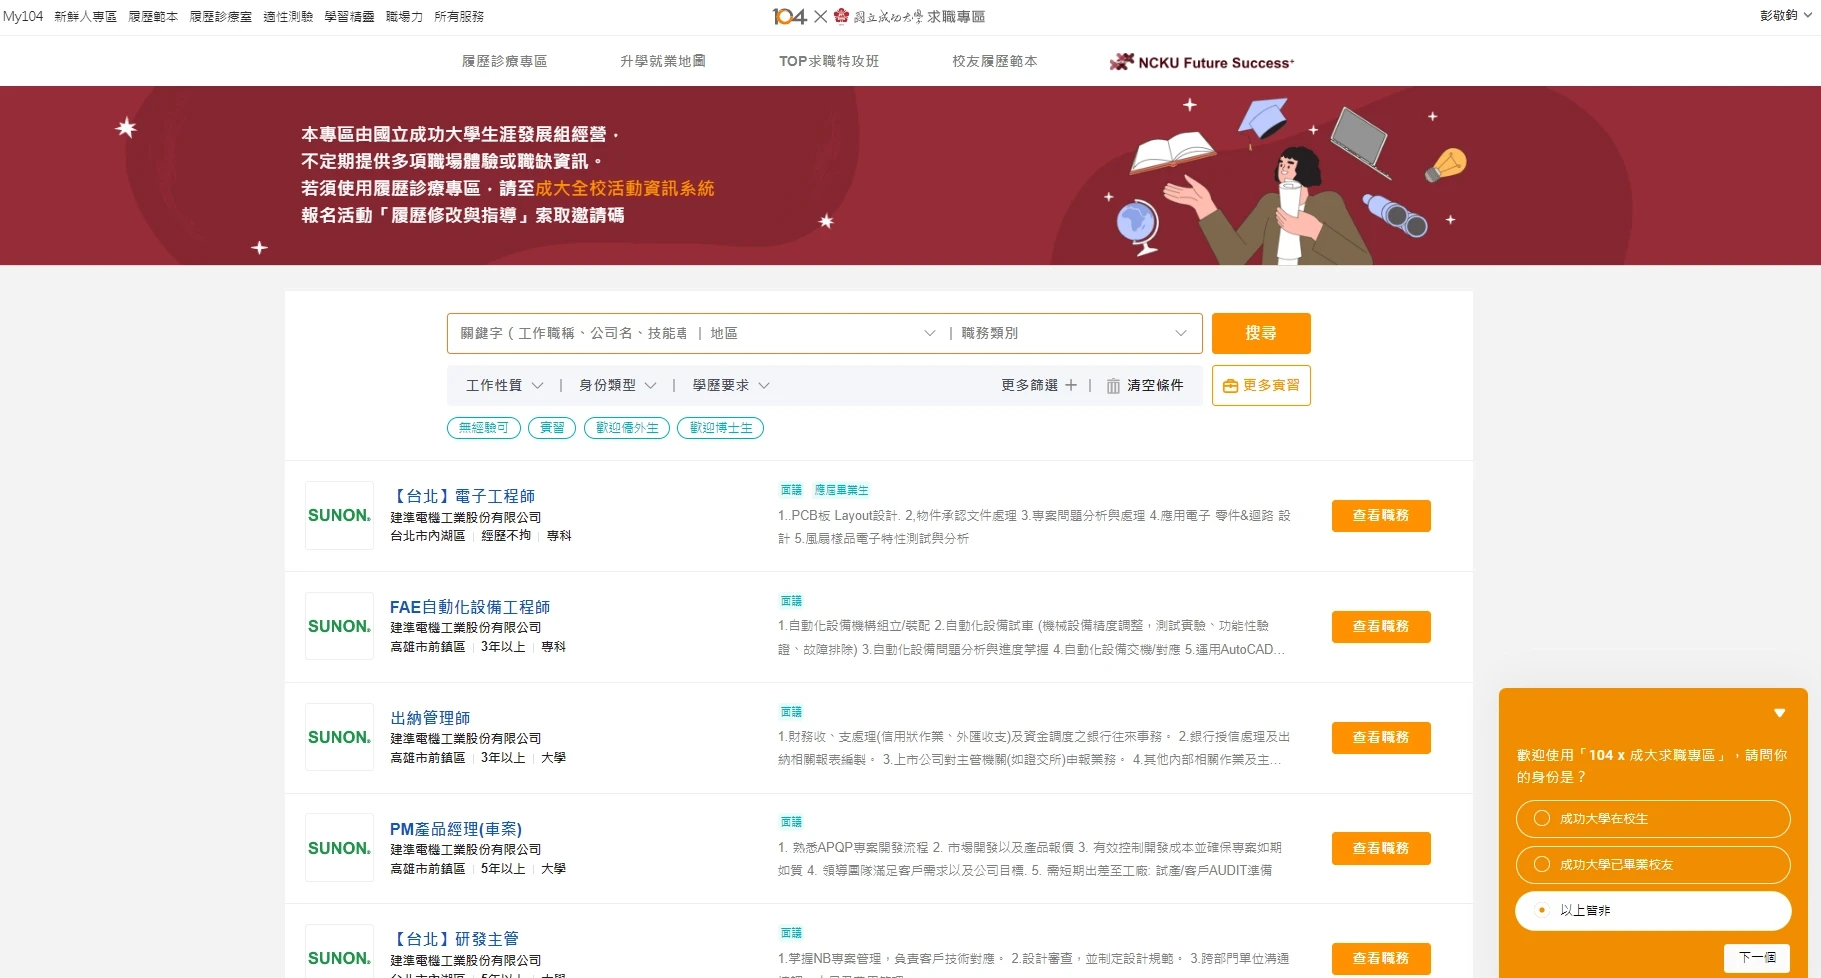Click 面議 tag on 出納管理師 listing
The image size is (1821, 978).
(791, 712)
